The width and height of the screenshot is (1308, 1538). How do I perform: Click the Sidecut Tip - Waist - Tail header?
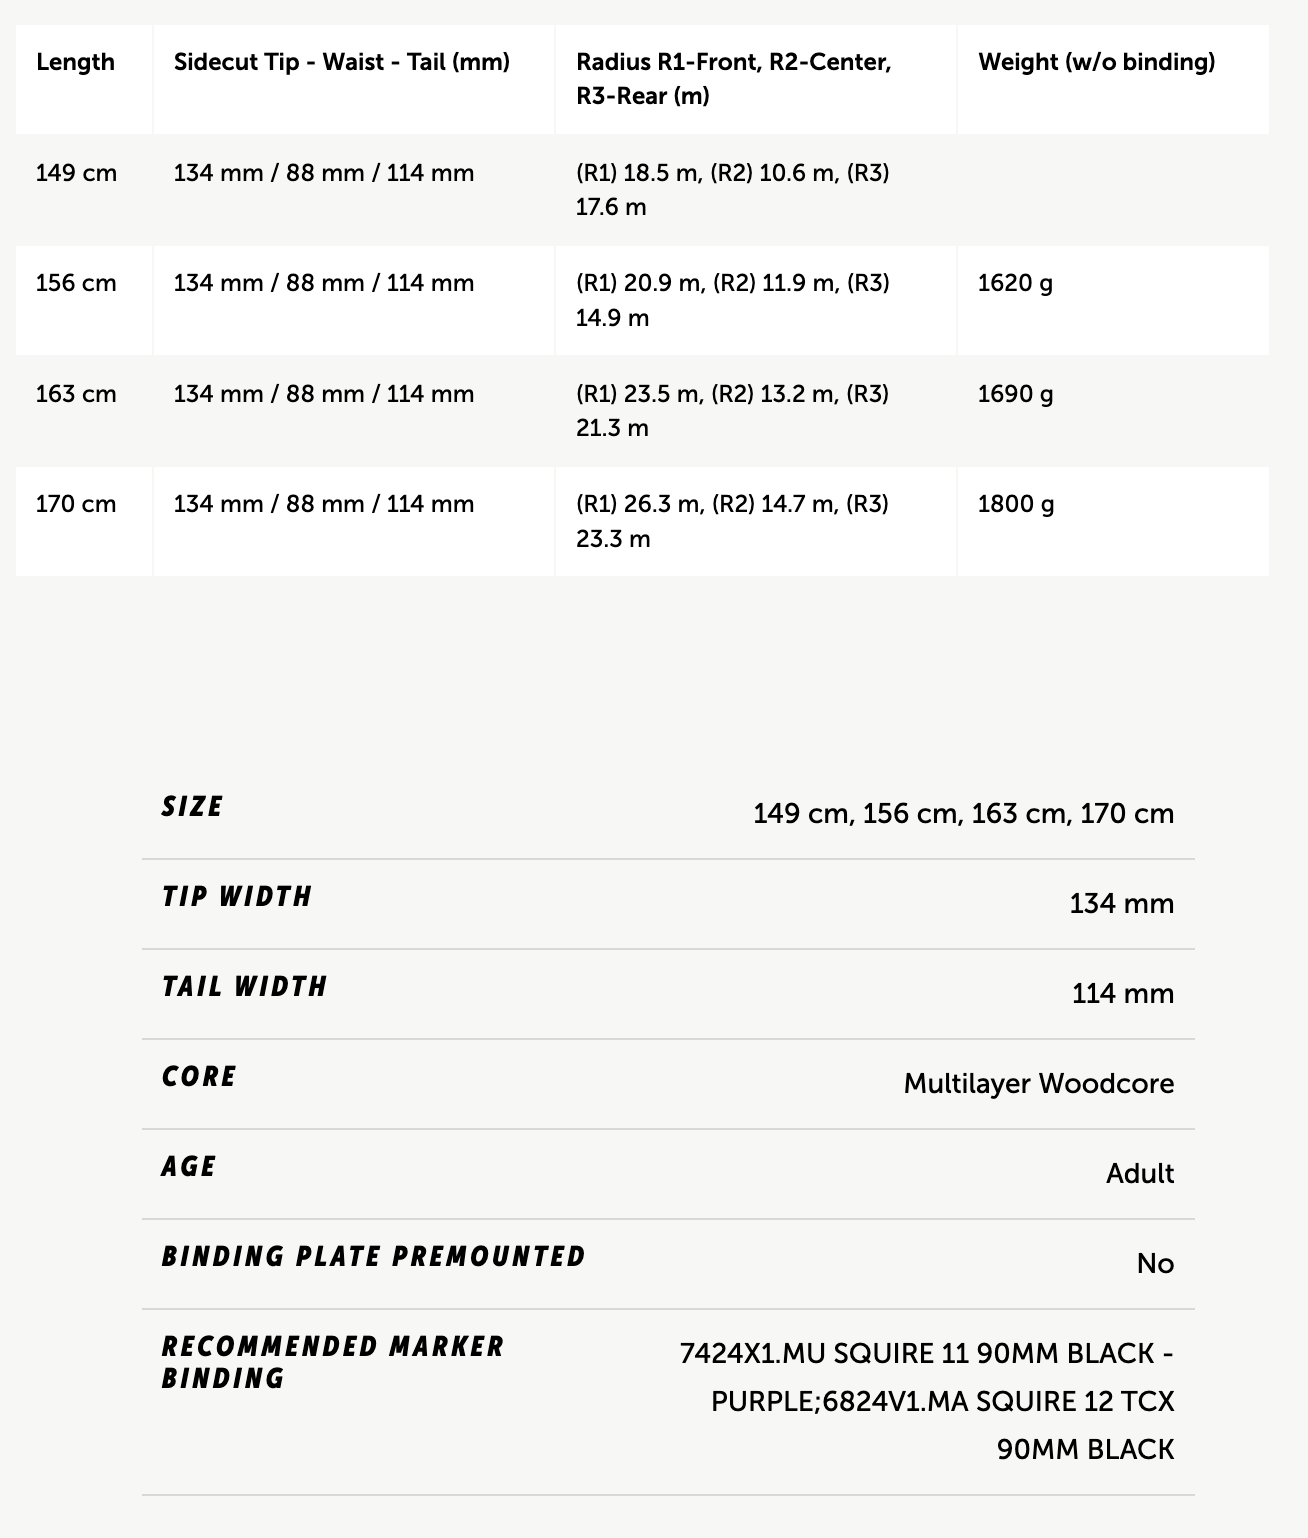click(x=341, y=62)
